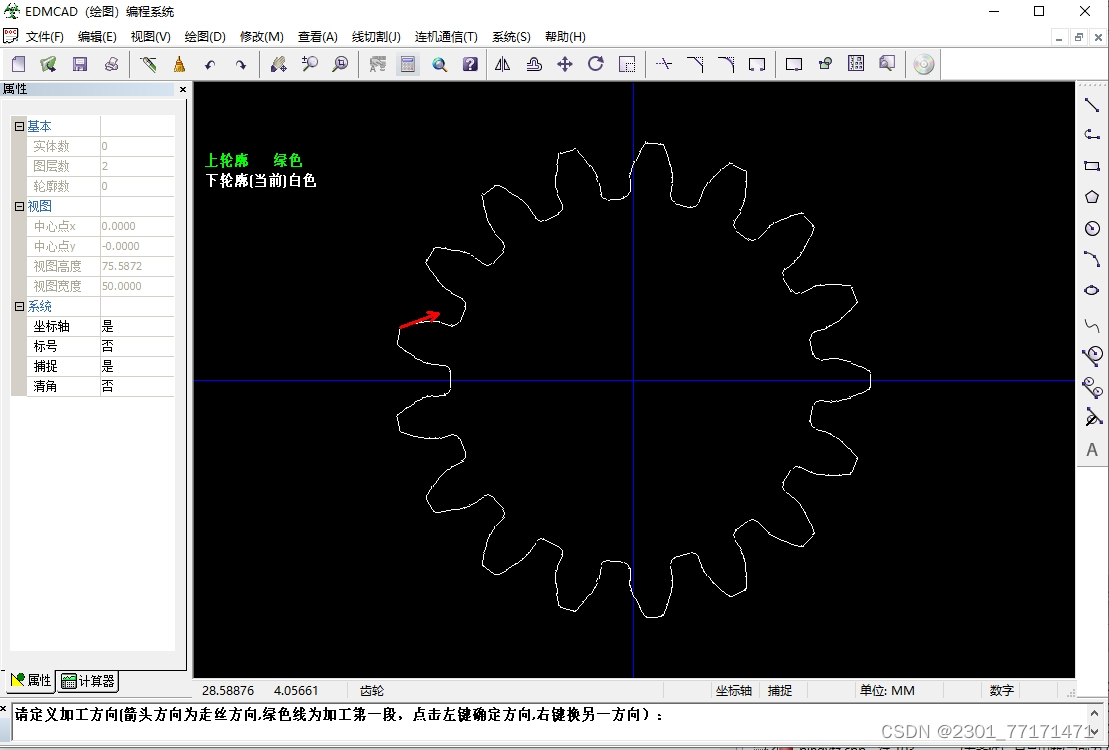The image size is (1109, 750).
Task: Toggle 坐标轴 in the status bar
Action: click(733, 691)
